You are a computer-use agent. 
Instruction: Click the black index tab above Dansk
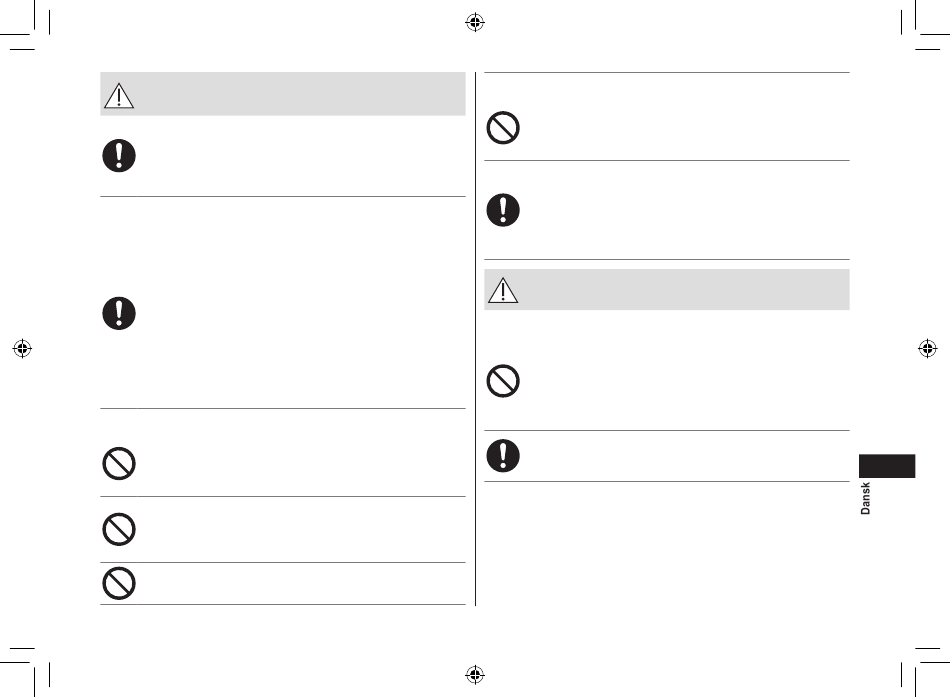(887, 466)
